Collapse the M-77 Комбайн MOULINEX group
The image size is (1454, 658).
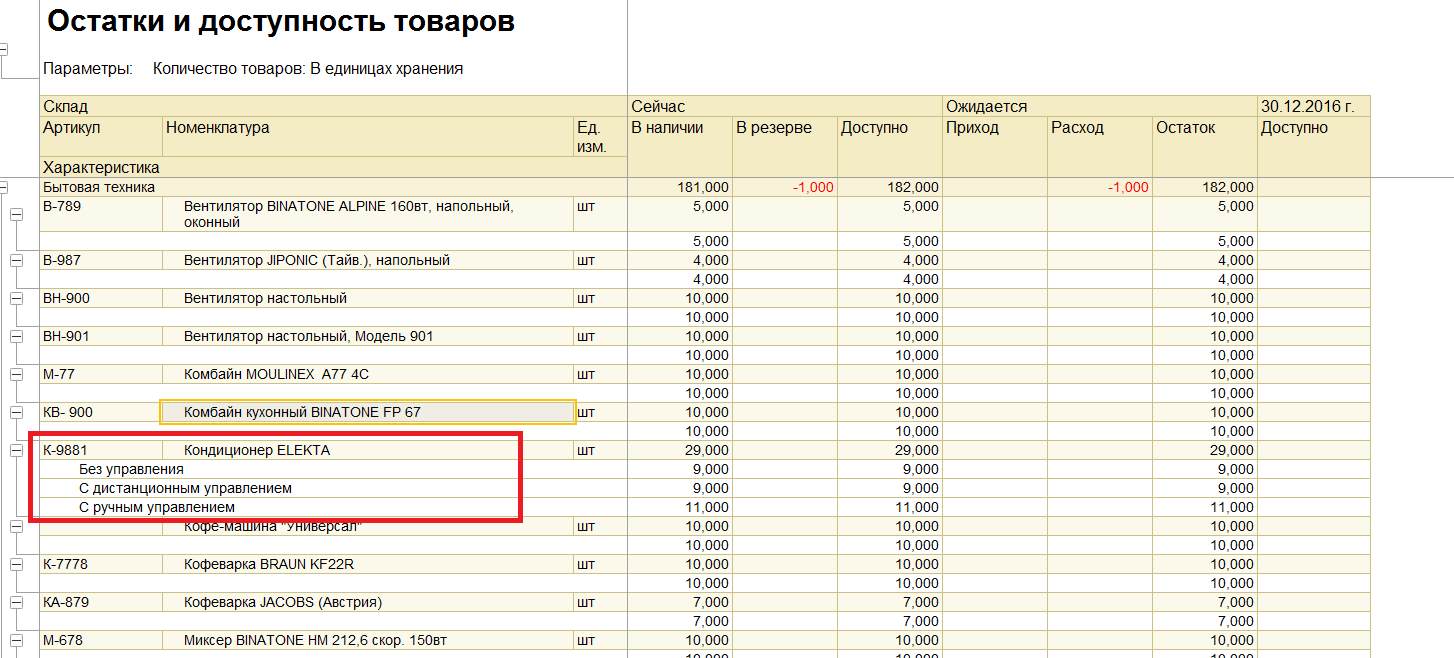click(x=16, y=374)
